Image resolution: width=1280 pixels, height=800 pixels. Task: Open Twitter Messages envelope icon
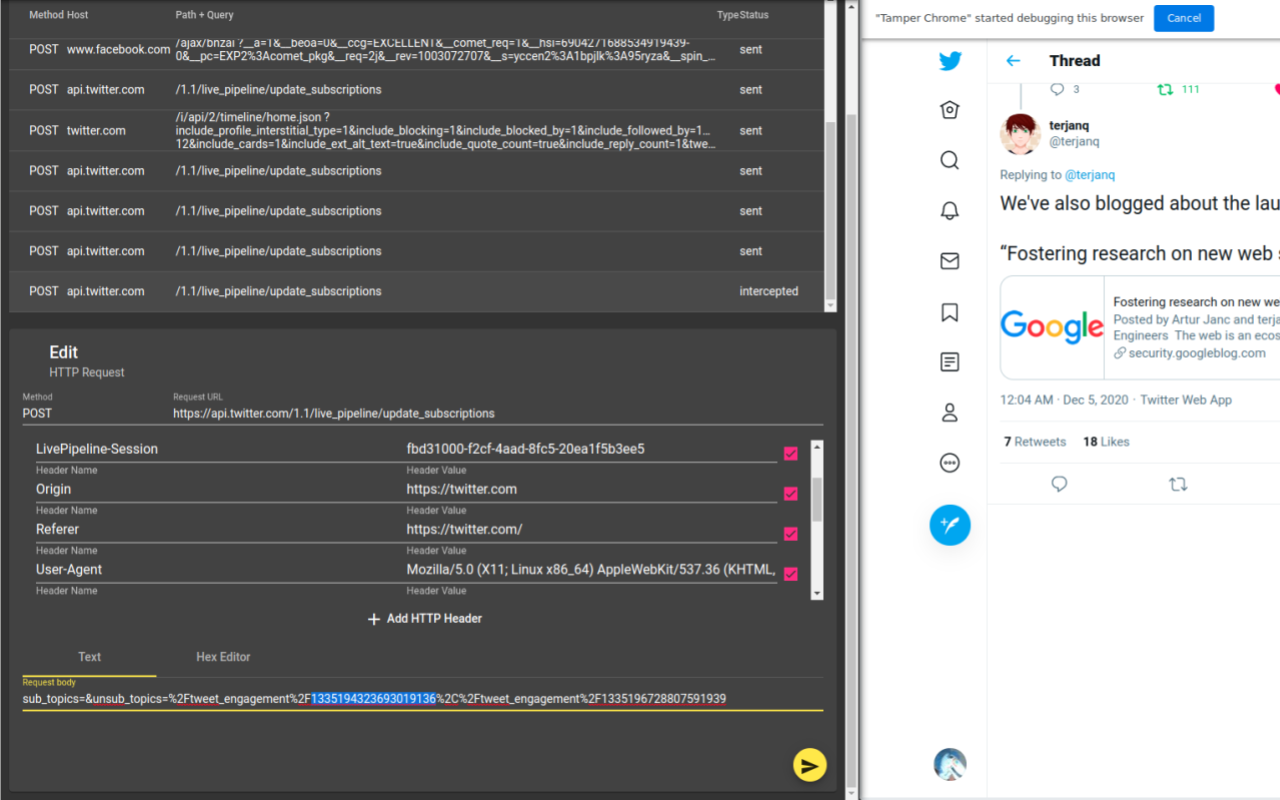[x=950, y=261]
